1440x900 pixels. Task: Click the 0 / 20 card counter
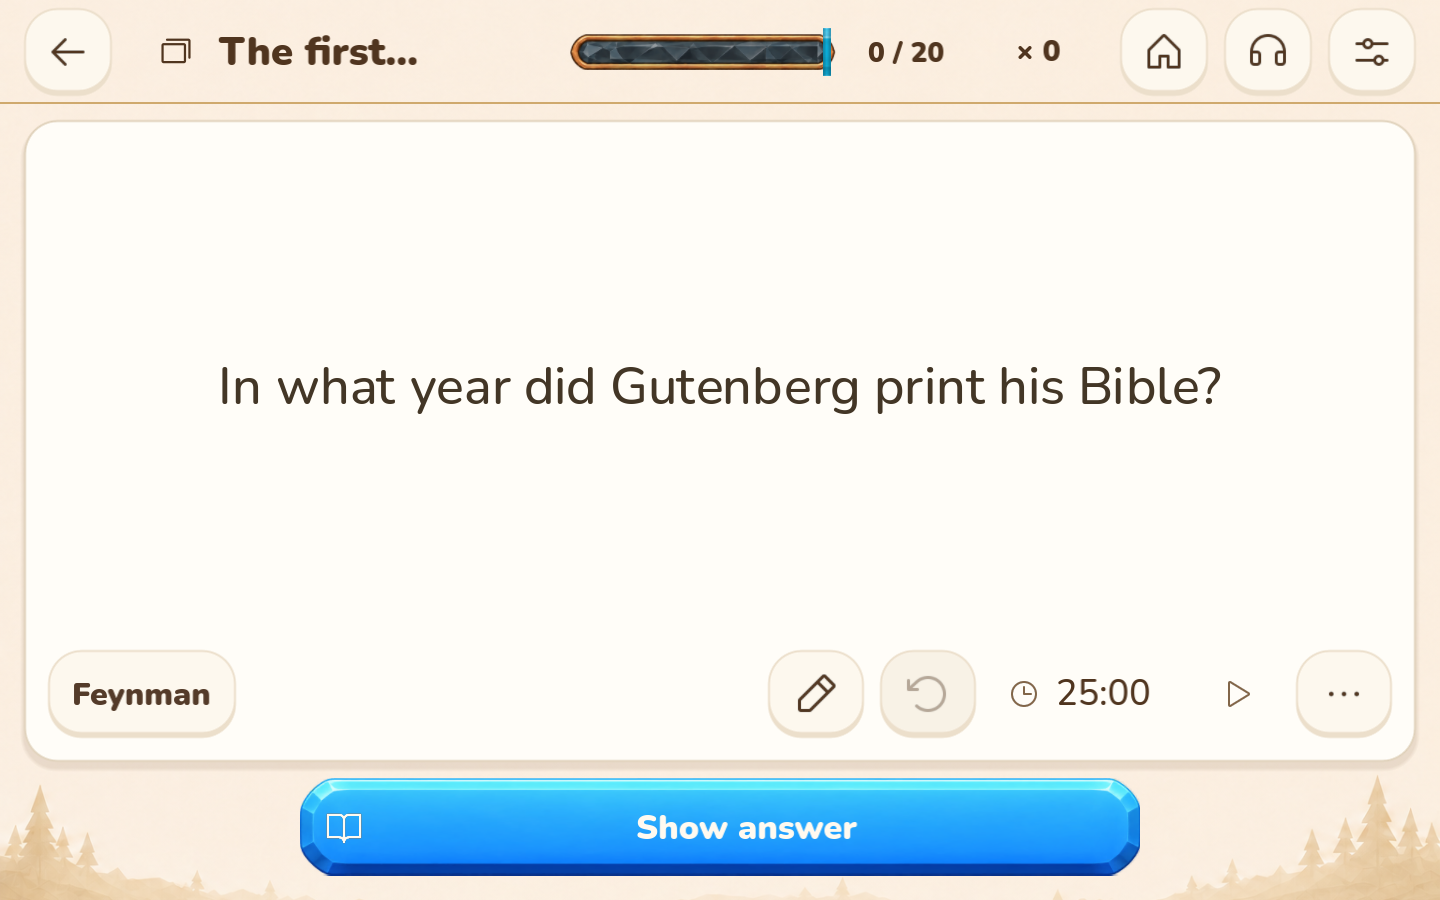tap(906, 52)
